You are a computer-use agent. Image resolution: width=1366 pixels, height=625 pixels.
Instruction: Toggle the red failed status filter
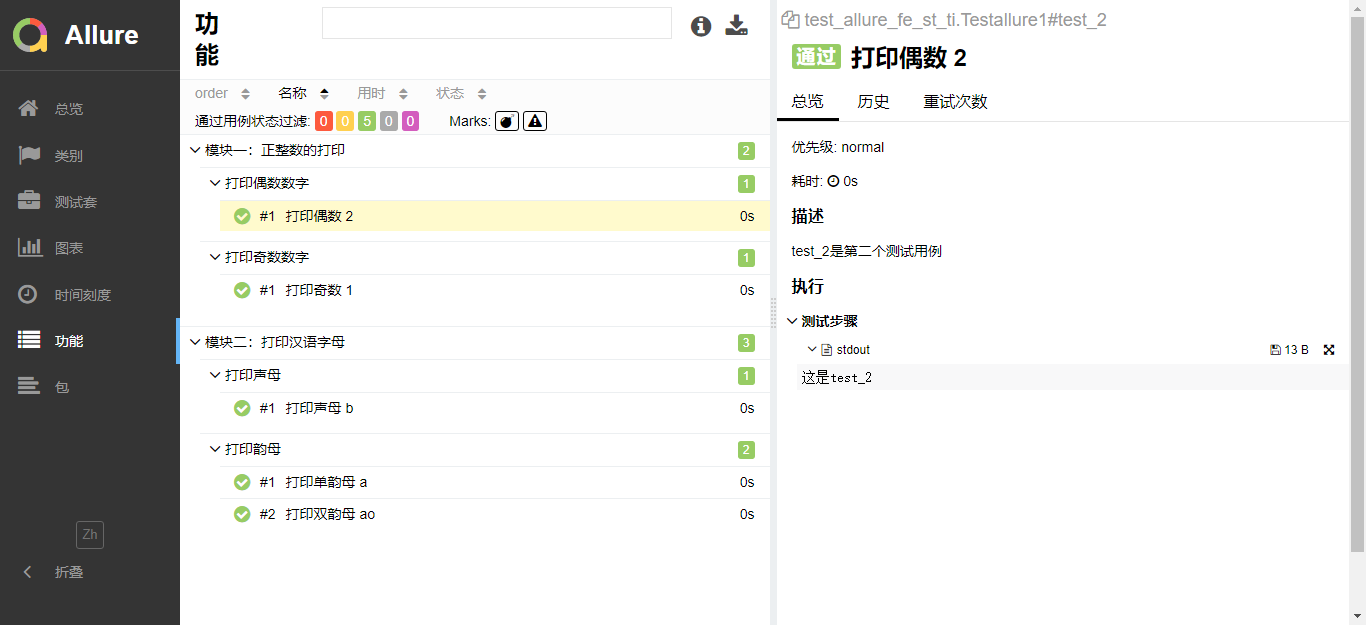click(x=324, y=121)
